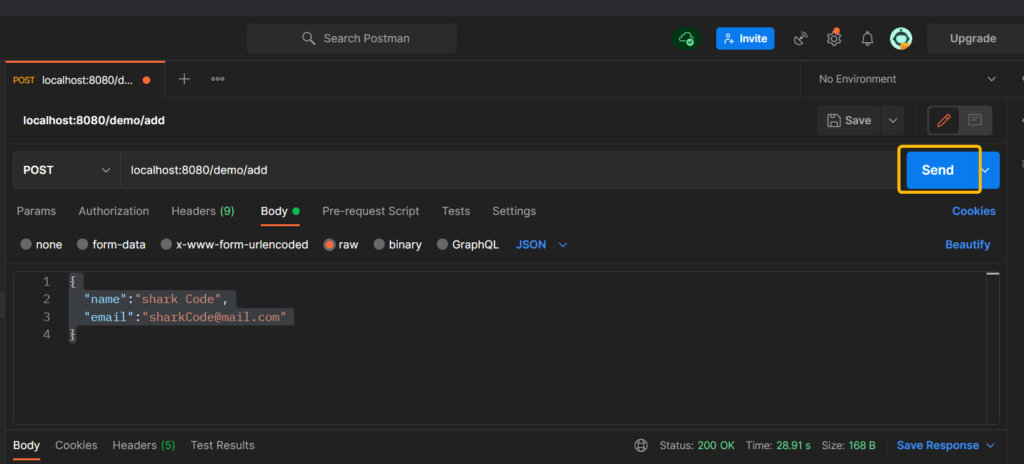Click the magnifier icon in search
Image resolution: width=1024 pixels, height=464 pixels.
click(308, 39)
